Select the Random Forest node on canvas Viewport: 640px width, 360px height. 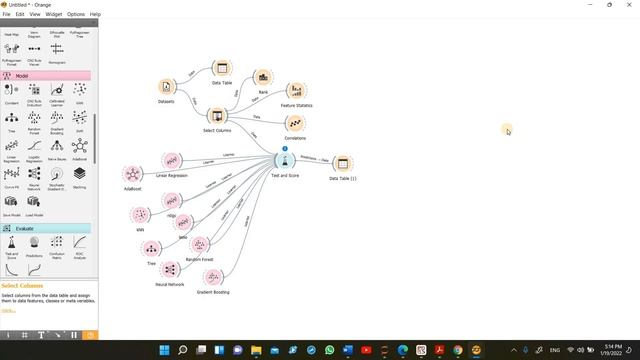tap(200, 244)
